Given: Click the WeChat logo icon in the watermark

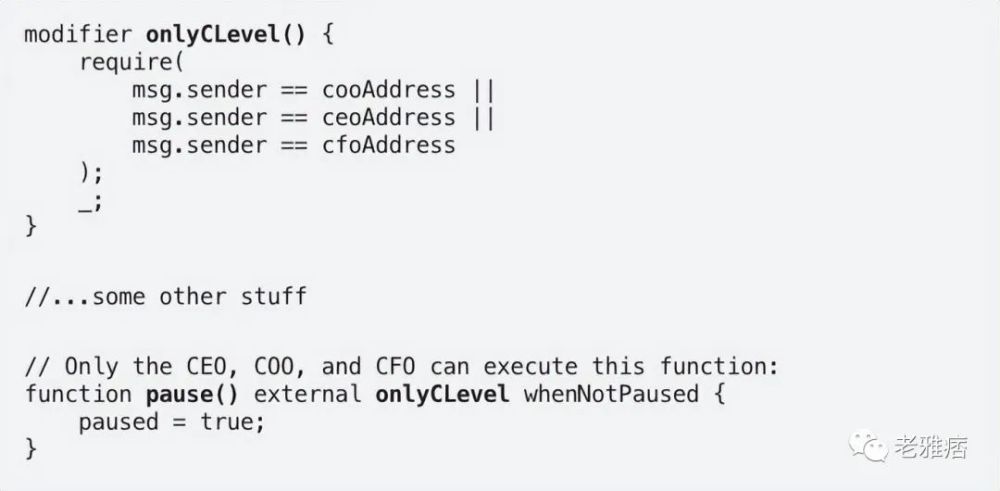Looking at the screenshot, I should [868, 446].
